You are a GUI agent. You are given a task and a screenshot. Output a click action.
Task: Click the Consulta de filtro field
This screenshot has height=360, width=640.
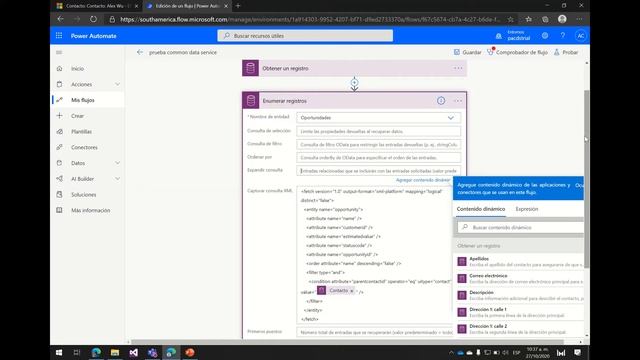(x=379, y=144)
